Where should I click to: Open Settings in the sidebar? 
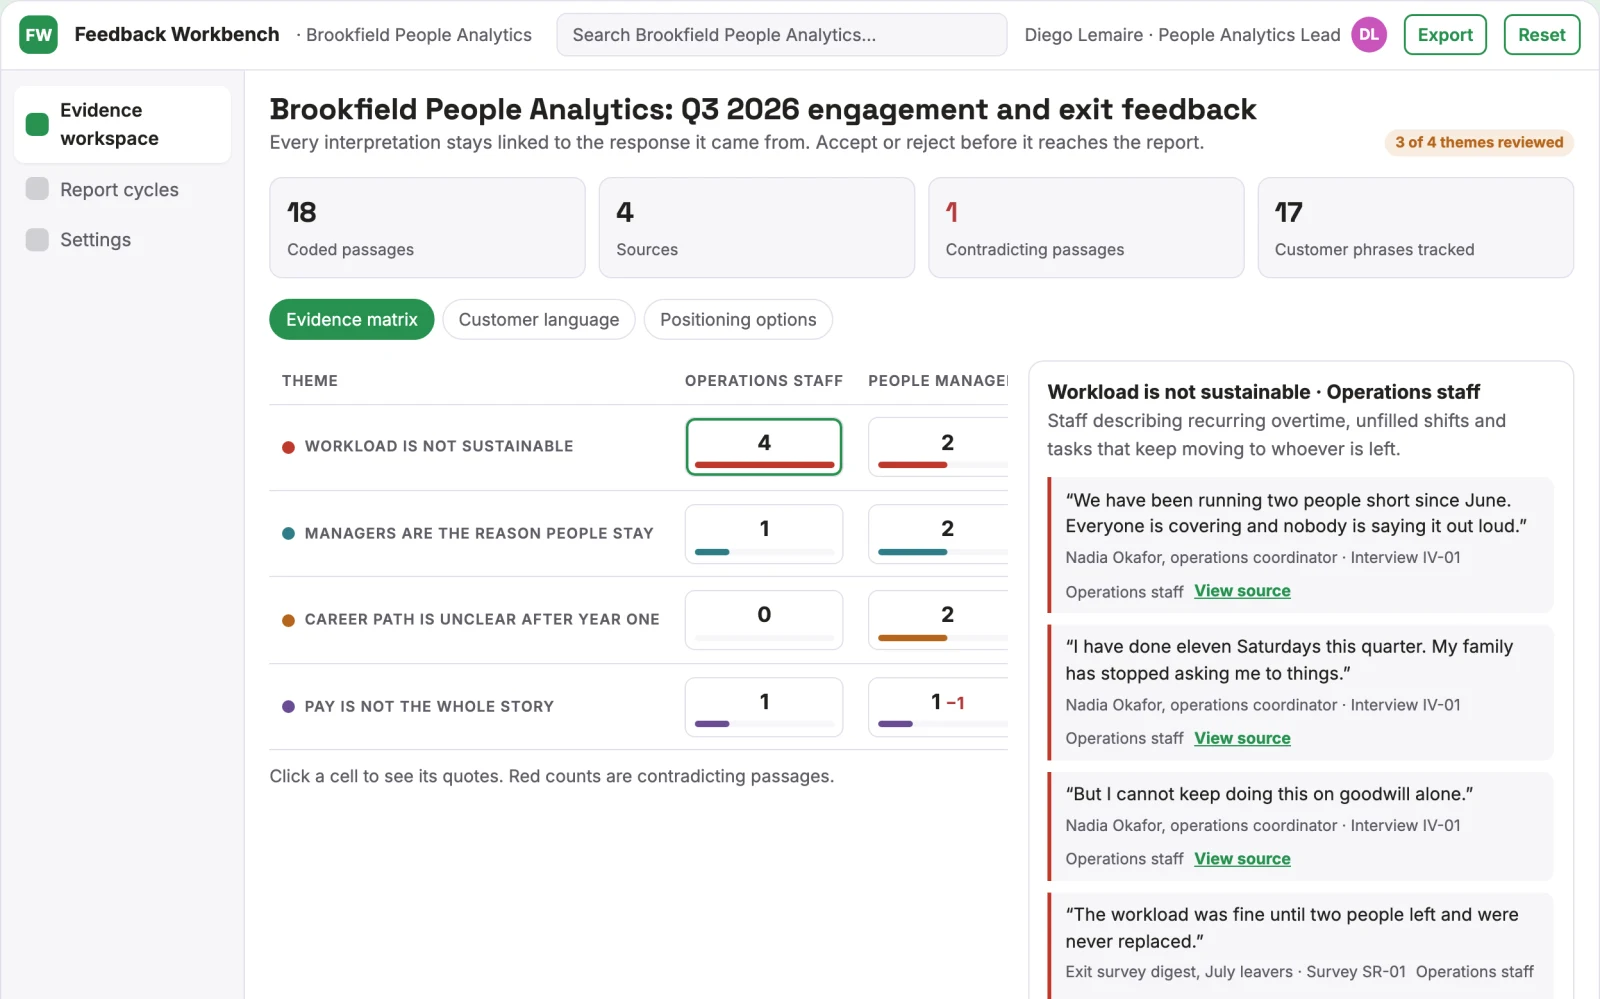(x=123, y=240)
